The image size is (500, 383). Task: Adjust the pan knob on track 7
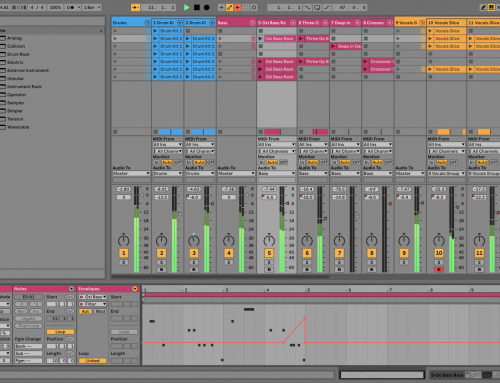(339, 240)
